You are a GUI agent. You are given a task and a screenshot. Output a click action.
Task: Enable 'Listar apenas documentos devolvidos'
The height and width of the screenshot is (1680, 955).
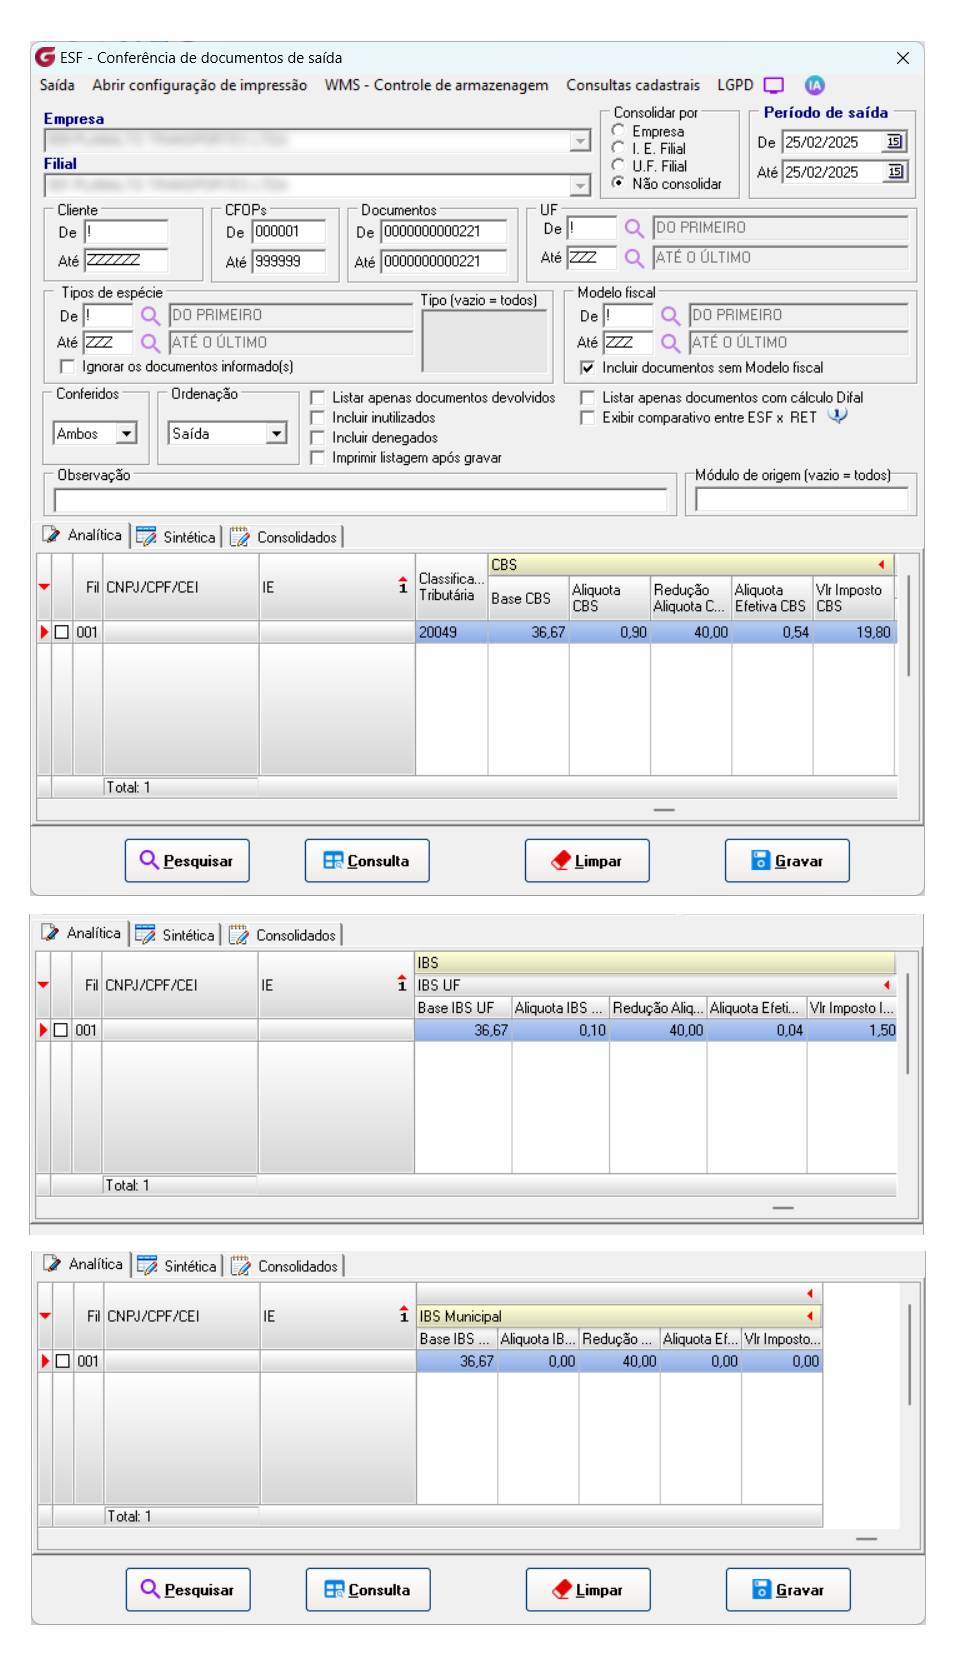[x=318, y=398]
